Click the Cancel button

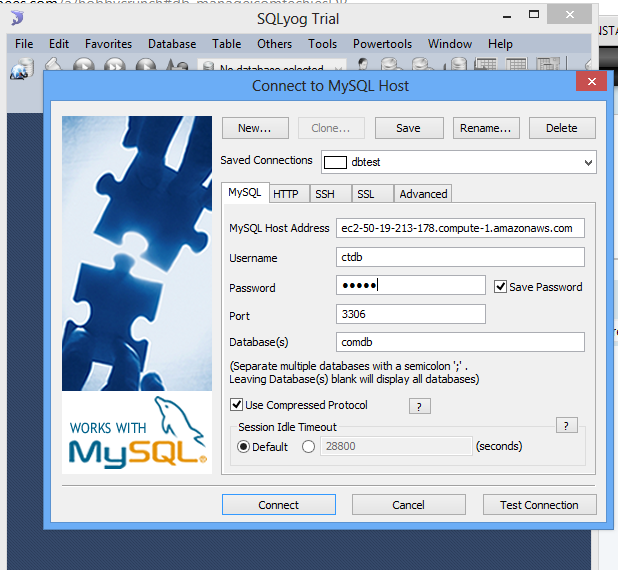408,505
